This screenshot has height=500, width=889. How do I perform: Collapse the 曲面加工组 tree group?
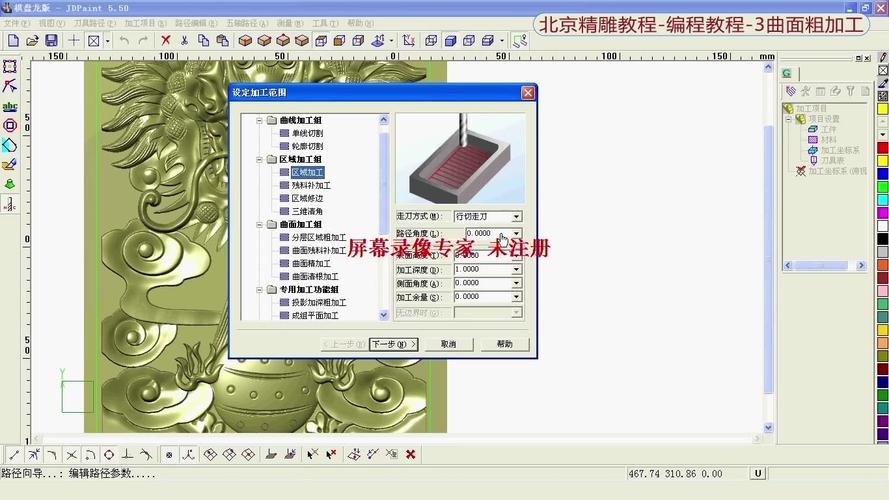click(259, 224)
